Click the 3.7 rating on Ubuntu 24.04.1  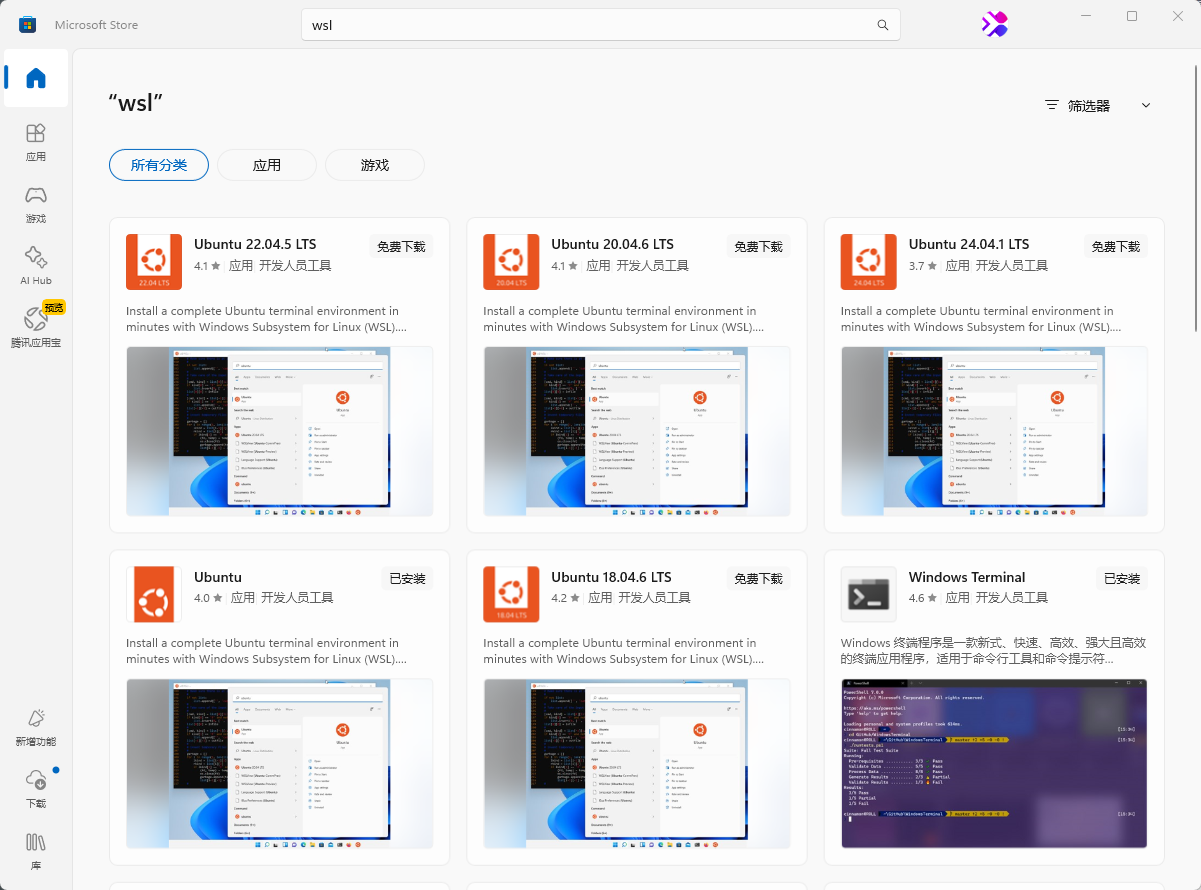pos(923,266)
